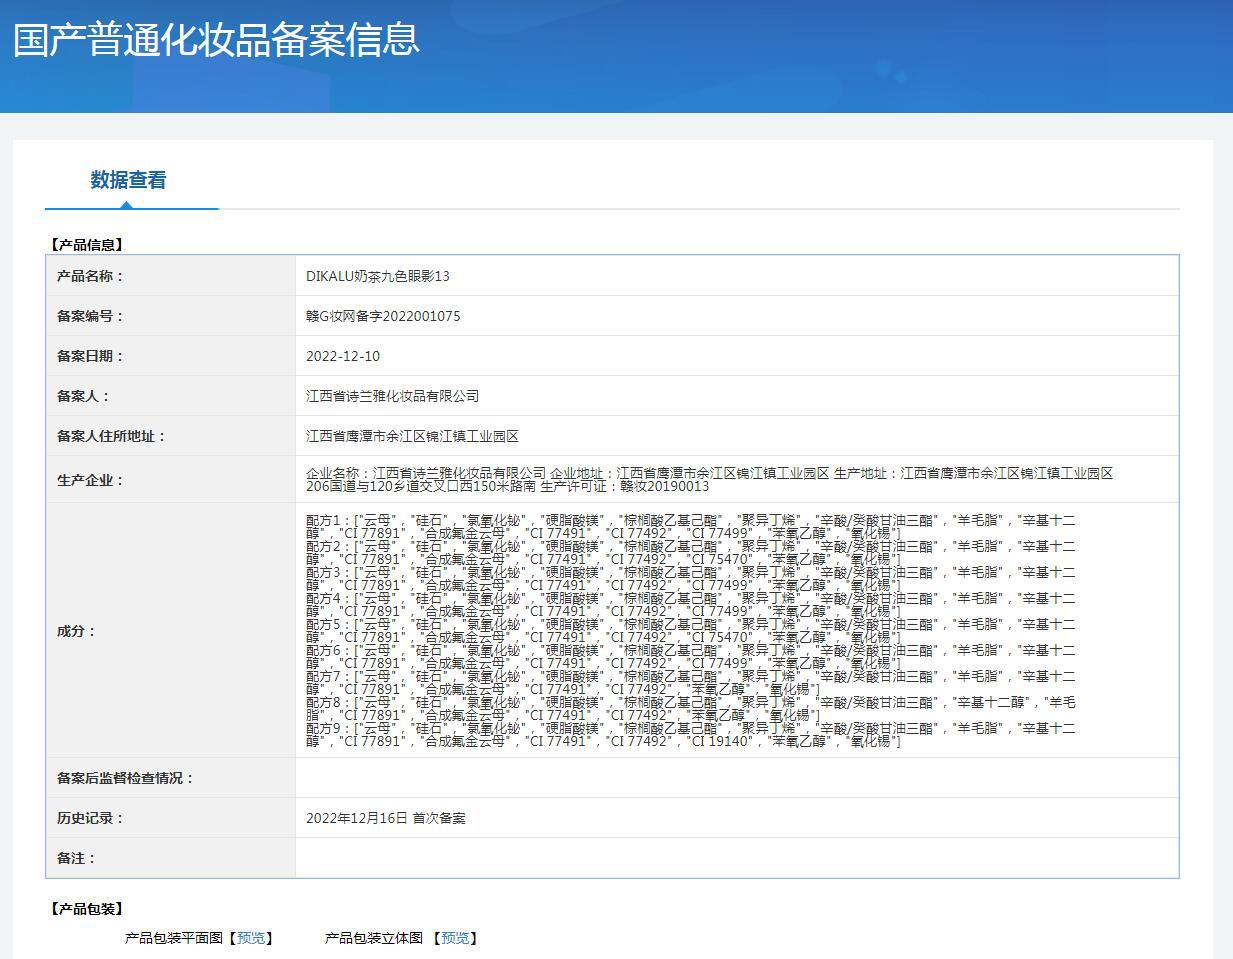This screenshot has height=959, width=1233.
Task: Click the 国产普通化妆品备案信息 page title
Action: click(216, 39)
